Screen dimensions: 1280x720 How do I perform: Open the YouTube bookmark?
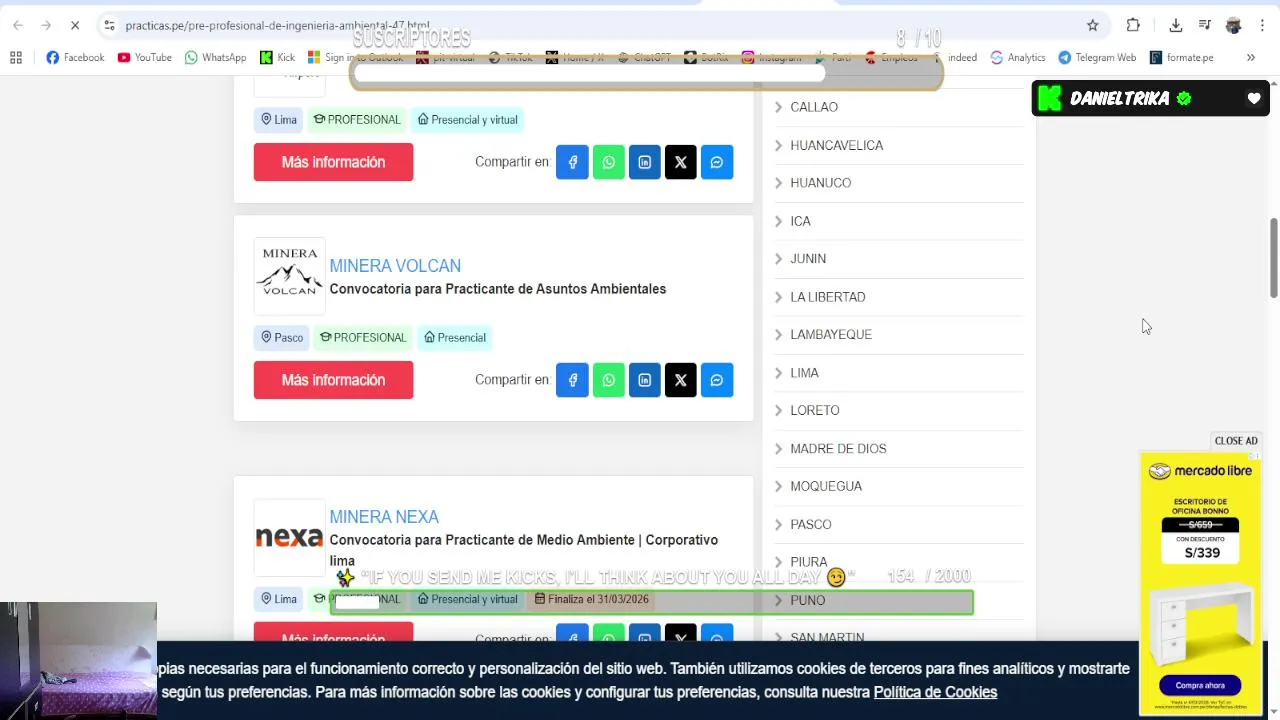point(144,57)
